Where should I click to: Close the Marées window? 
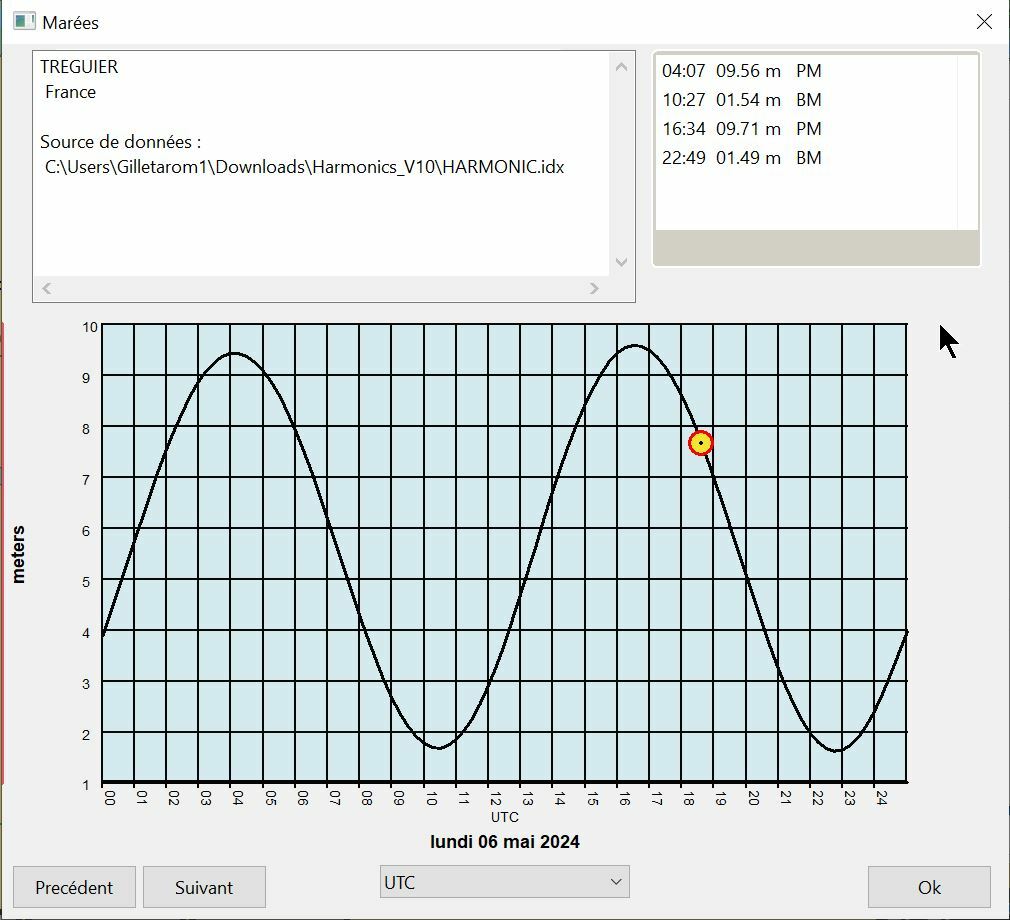[984, 22]
